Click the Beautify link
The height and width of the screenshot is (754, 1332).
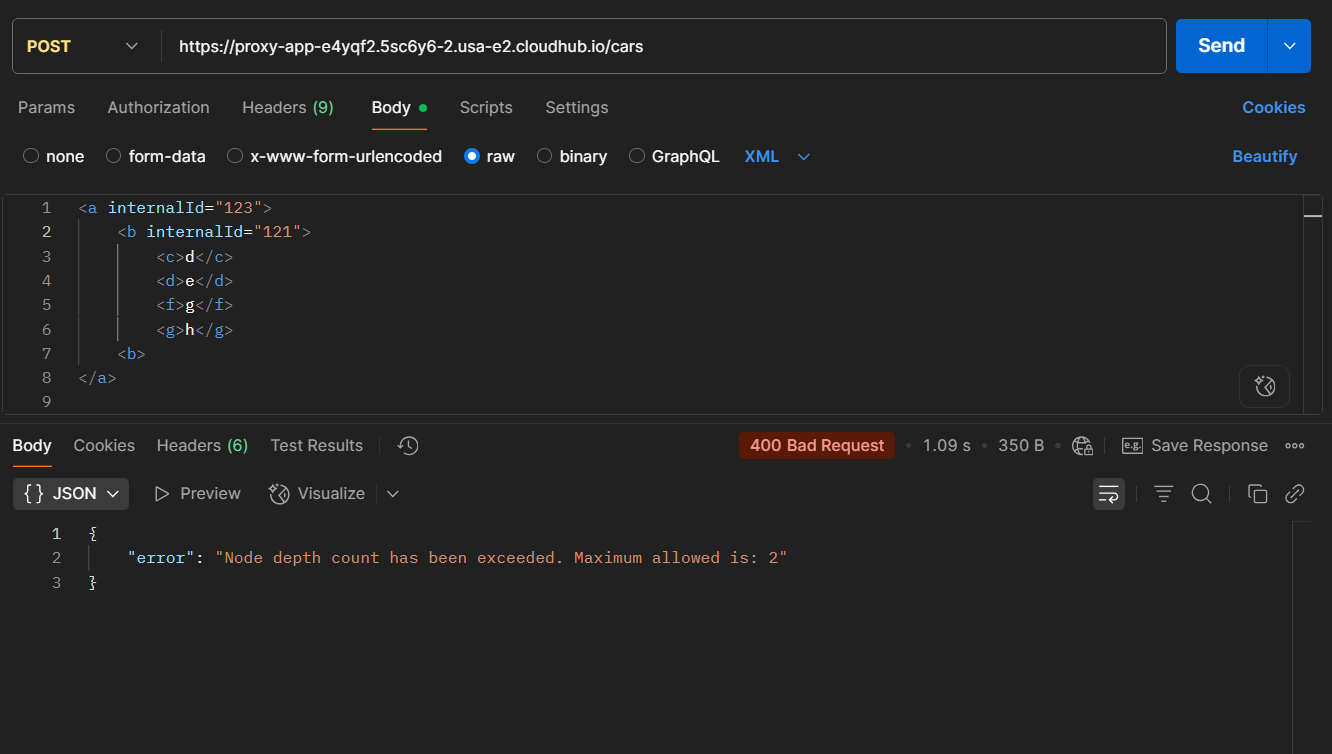(1264, 156)
